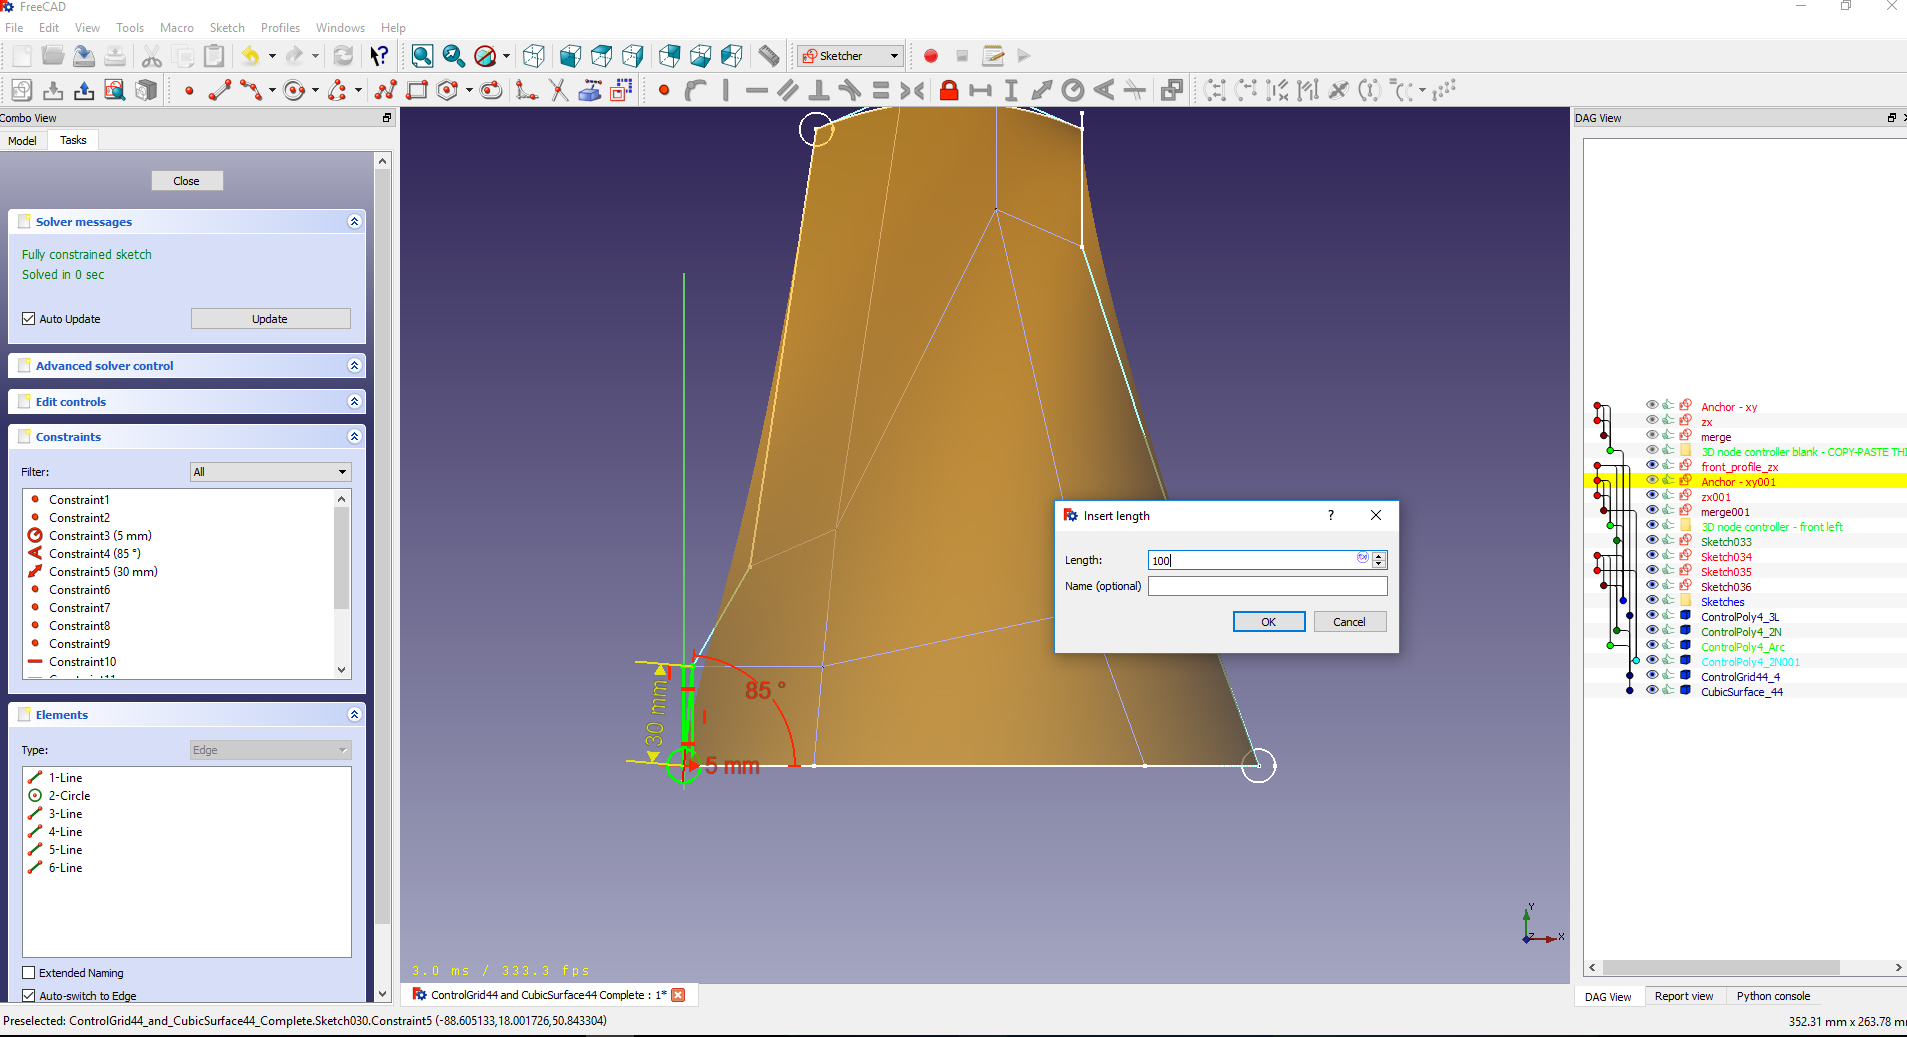Hide Sketch033 via its eye icon
This screenshot has height=1037, width=1907.
[x=1652, y=541]
